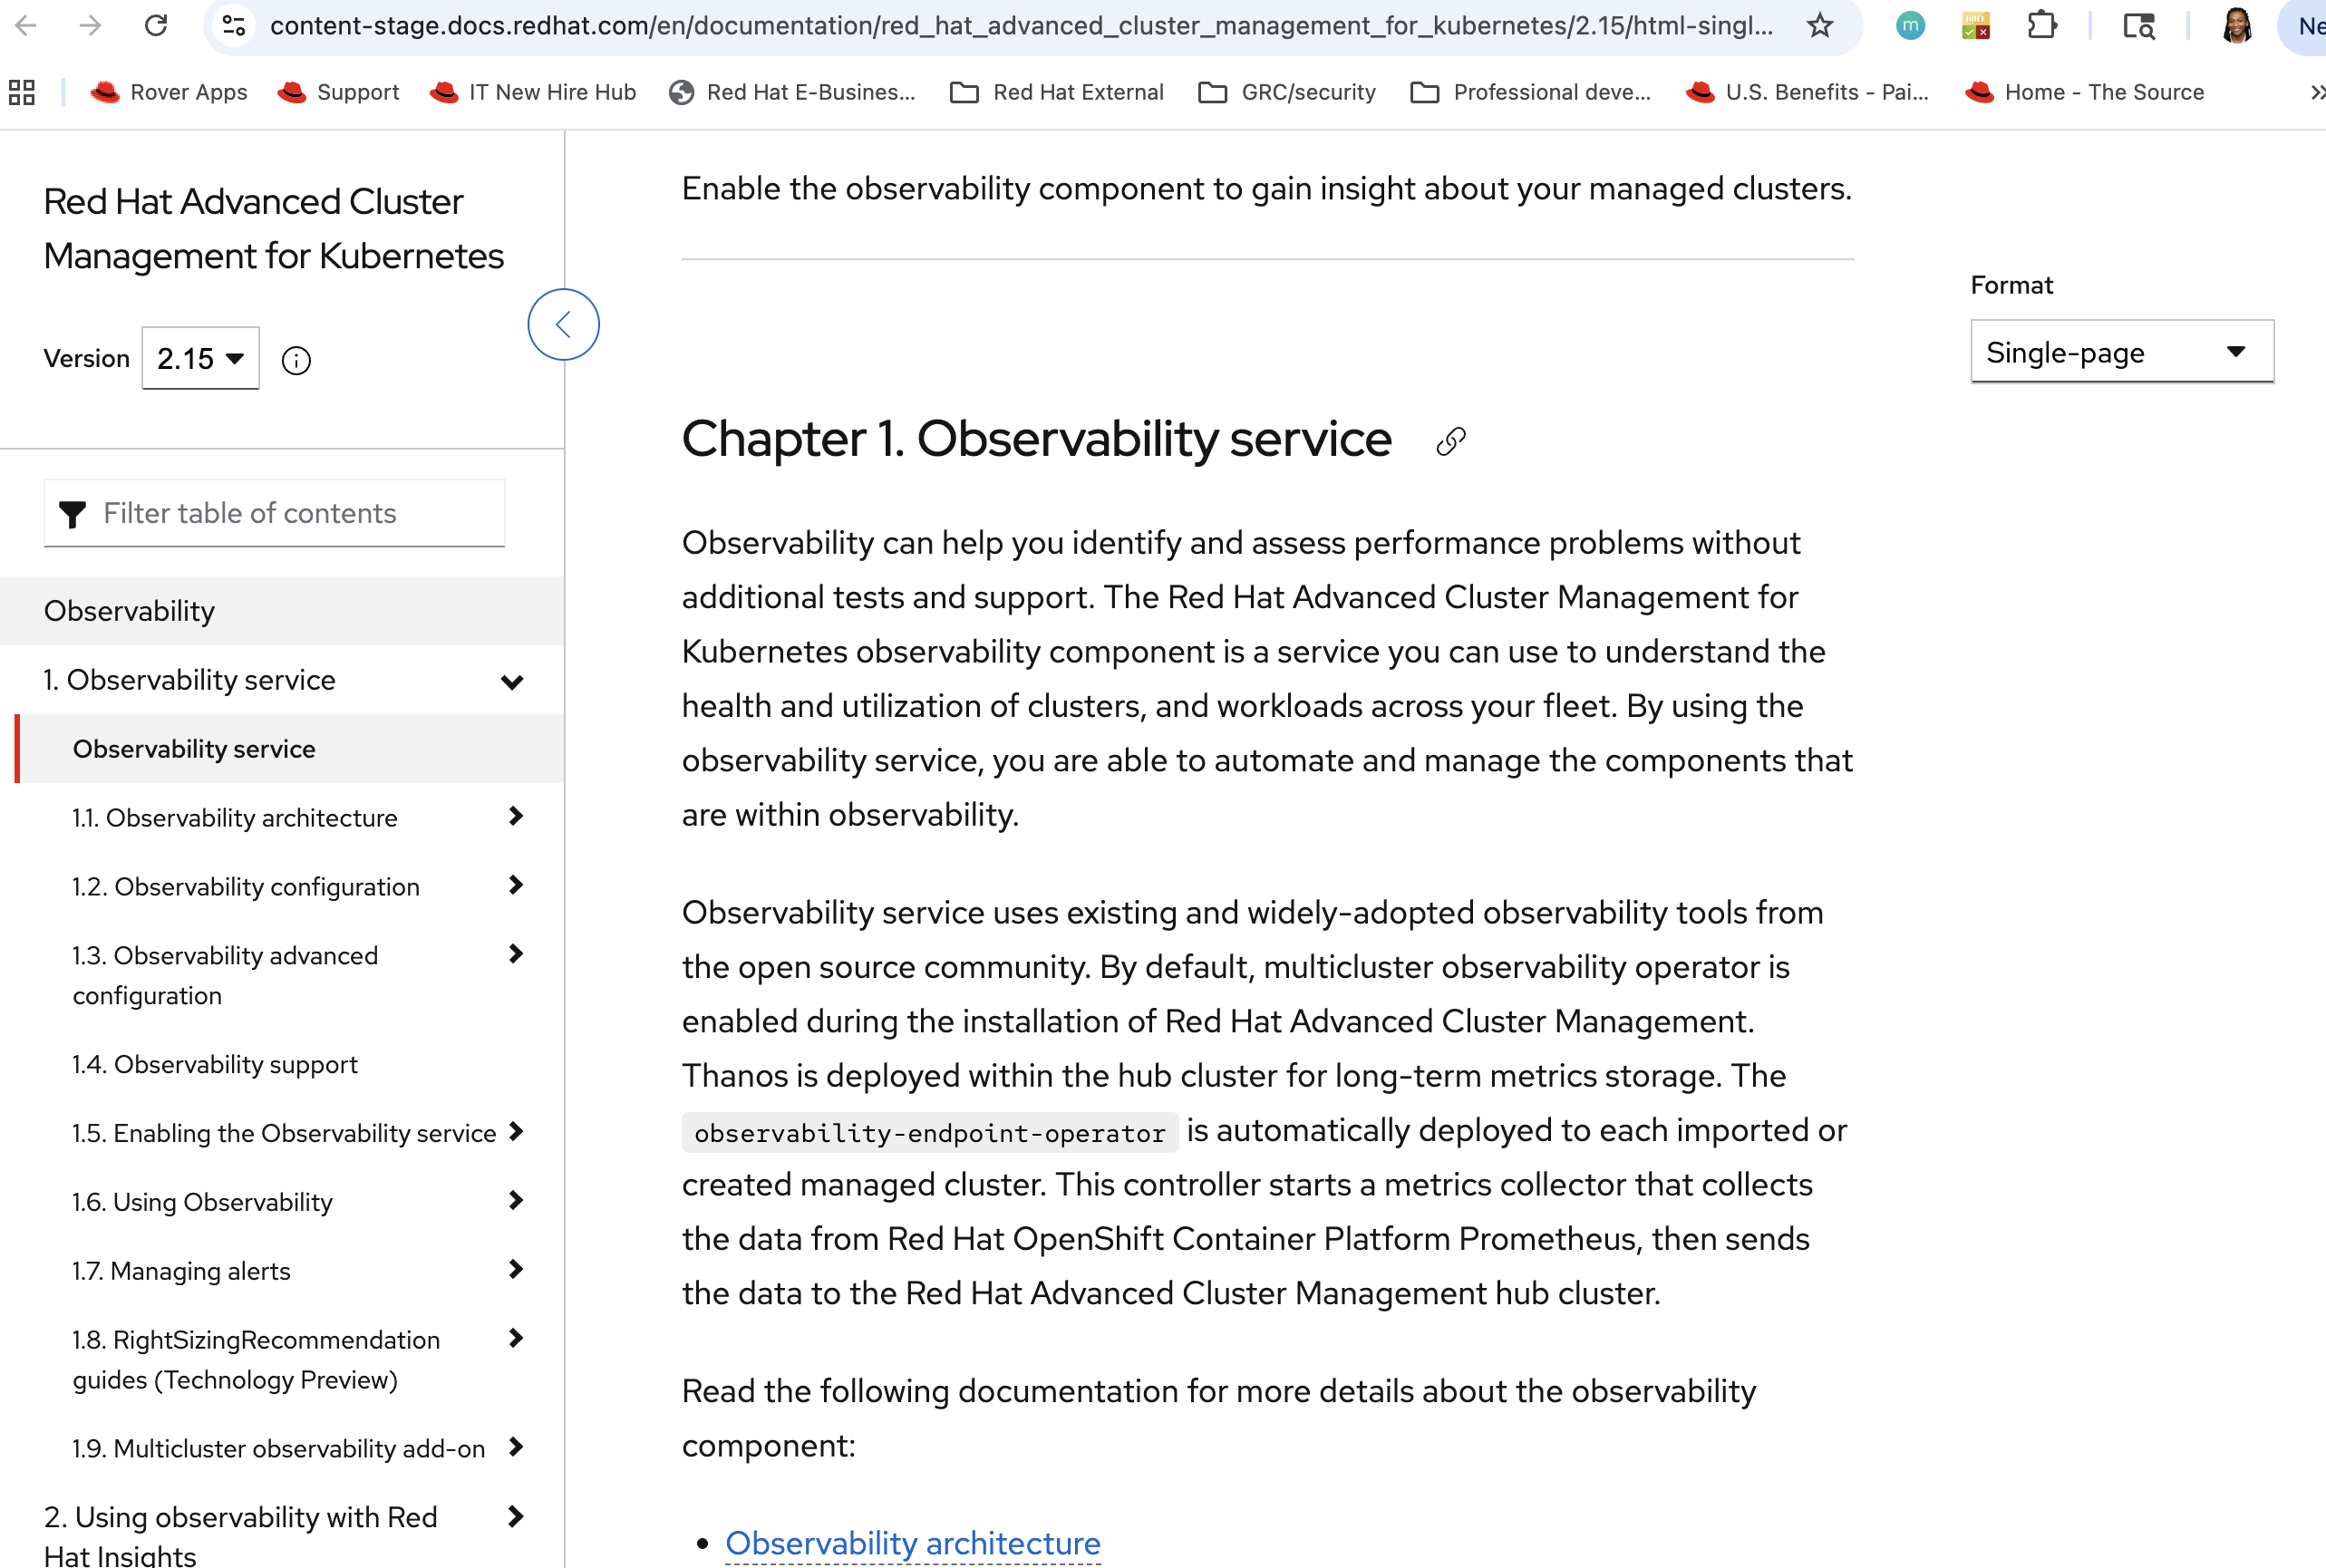Open the browser extensions puzzle icon
This screenshot has width=2326, height=1568.
(2041, 25)
